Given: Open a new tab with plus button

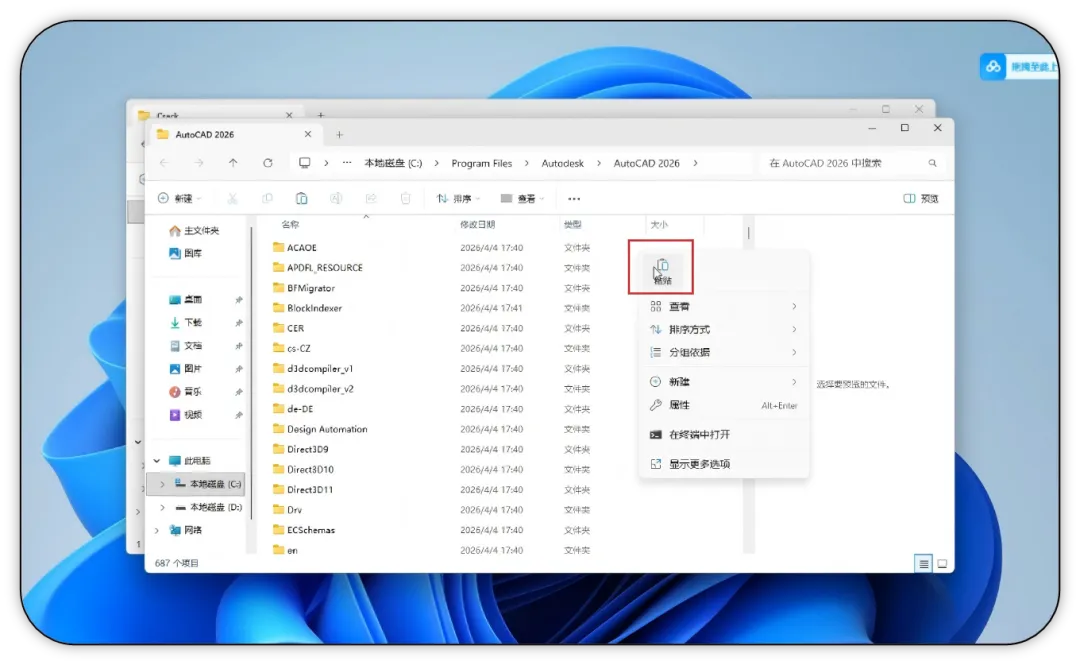Looking at the screenshot, I should [x=339, y=134].
